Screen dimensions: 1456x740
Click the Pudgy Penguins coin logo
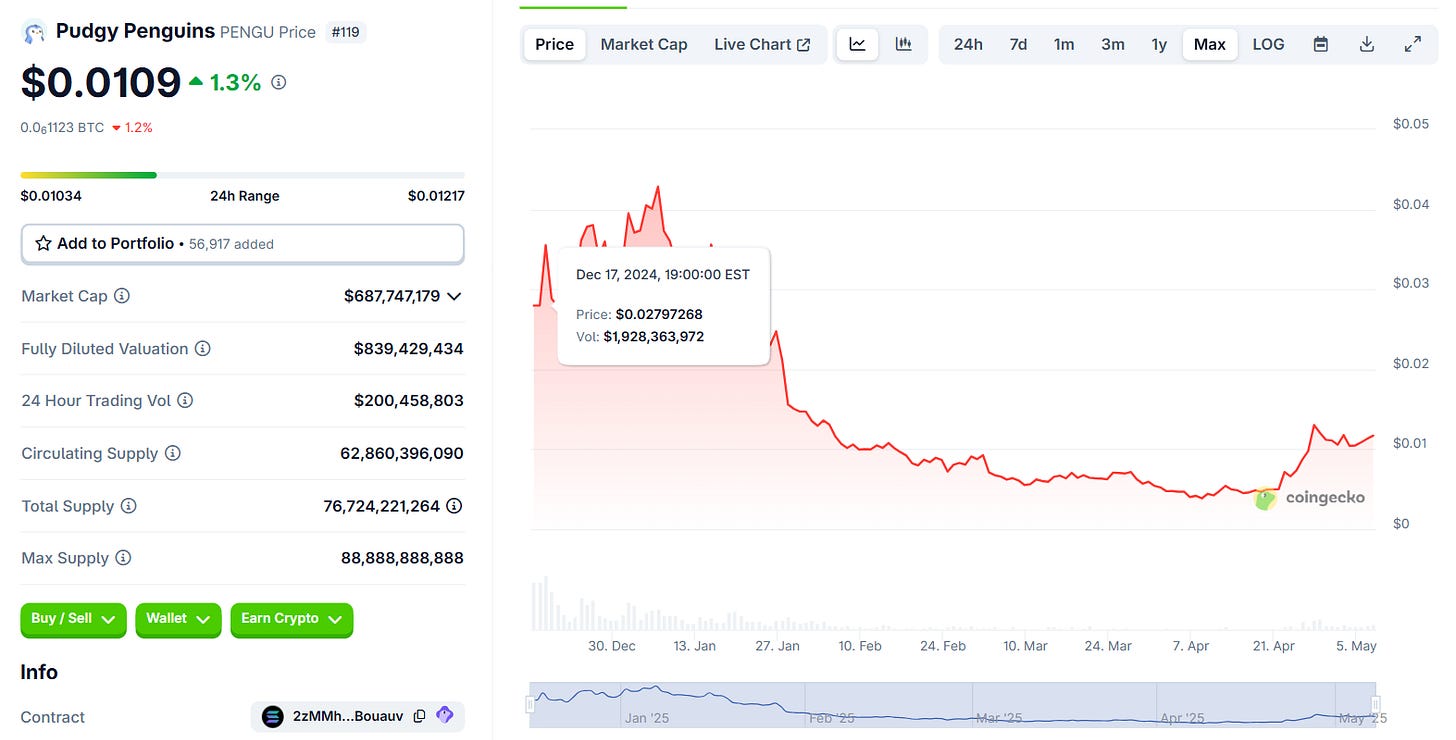pyautogui.click(x=34, y=32)
